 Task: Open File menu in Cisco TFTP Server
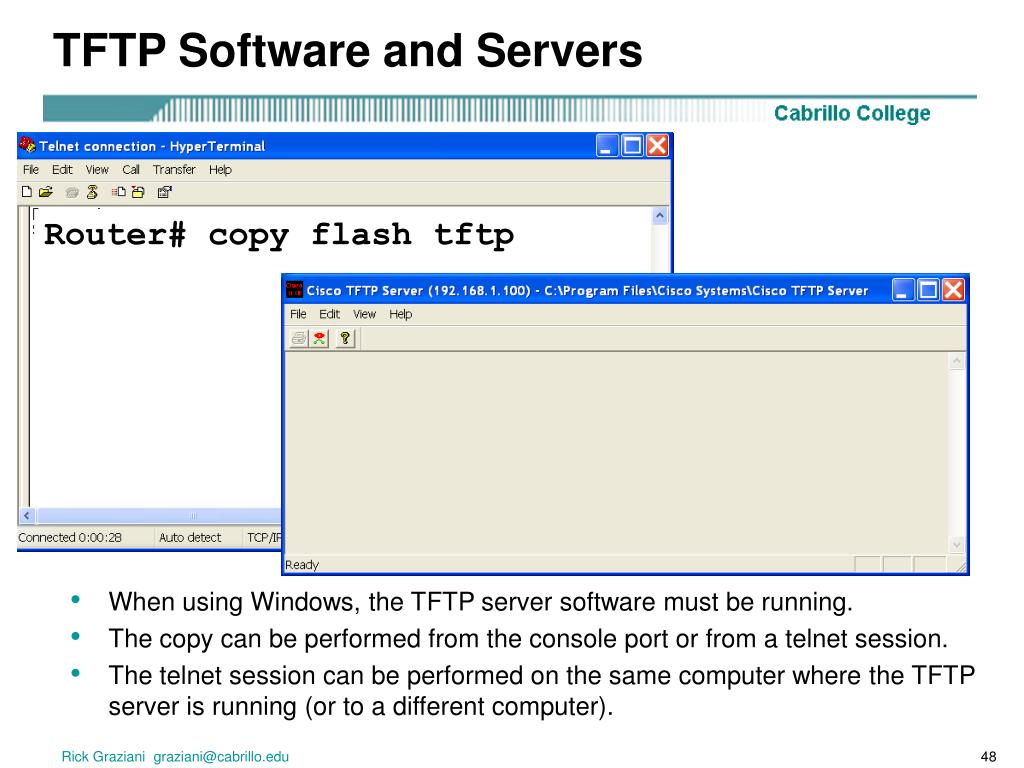pos(298,314)
